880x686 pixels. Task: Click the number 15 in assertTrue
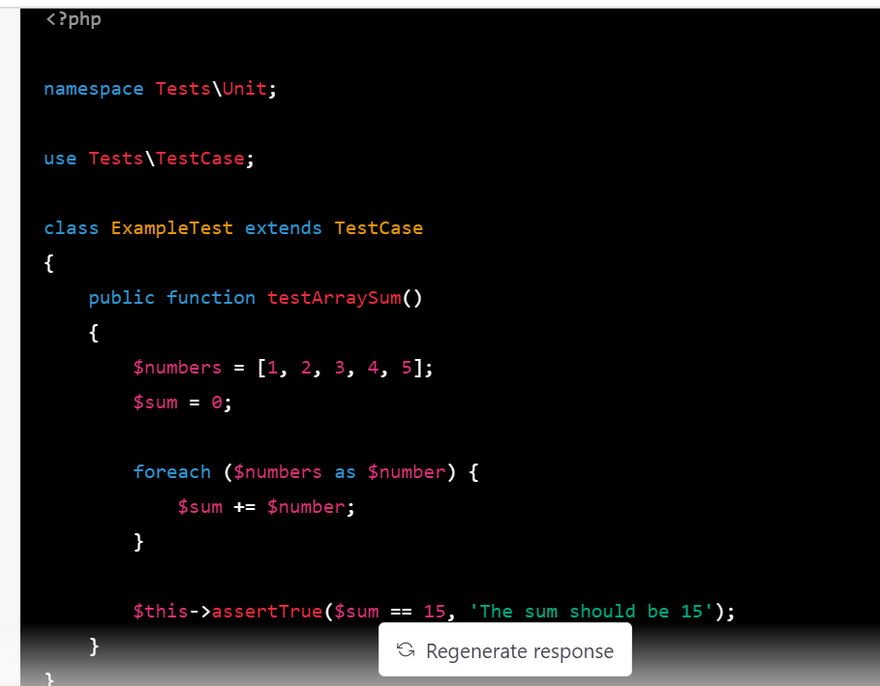435,611
